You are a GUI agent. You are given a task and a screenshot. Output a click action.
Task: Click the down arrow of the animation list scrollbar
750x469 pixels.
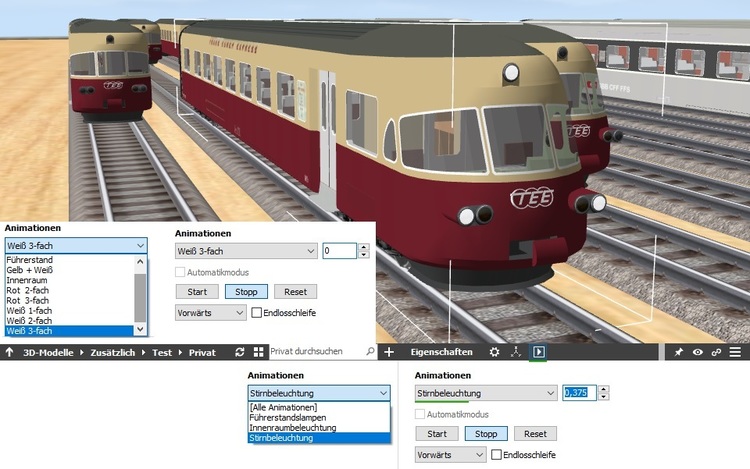(x=140, y=329)
